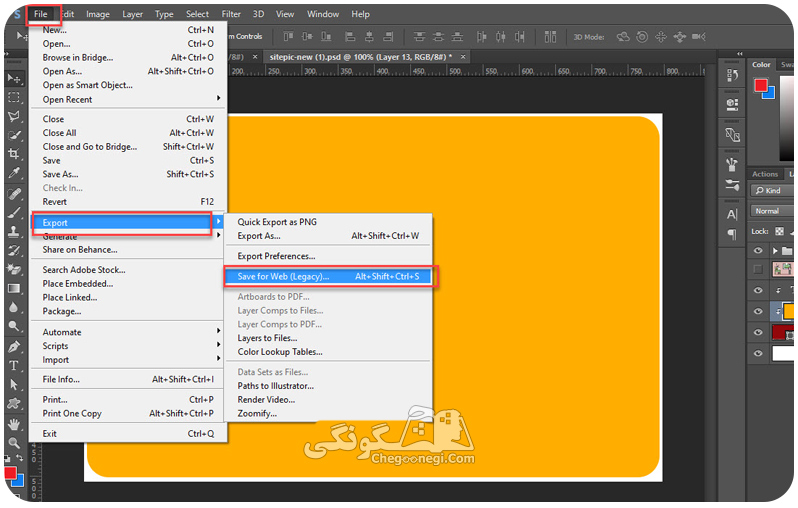Click the 3D Mode rotate icon
This screenshot has width=798, height=508.
(x=623, y=37)
